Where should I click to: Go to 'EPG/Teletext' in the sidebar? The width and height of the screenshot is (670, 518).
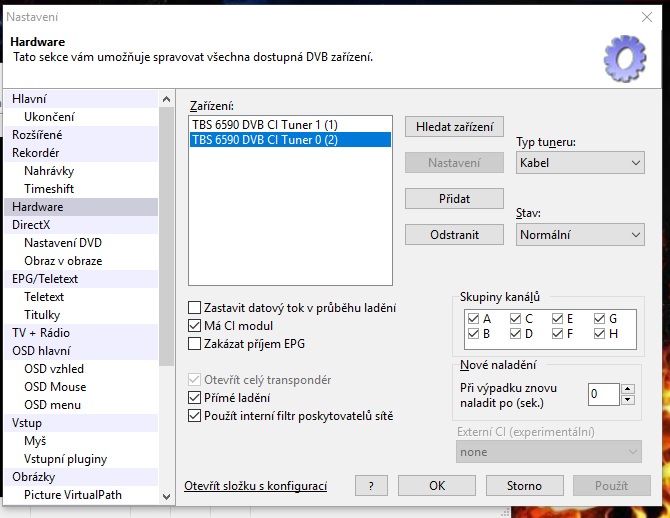(x=44, y=279)
